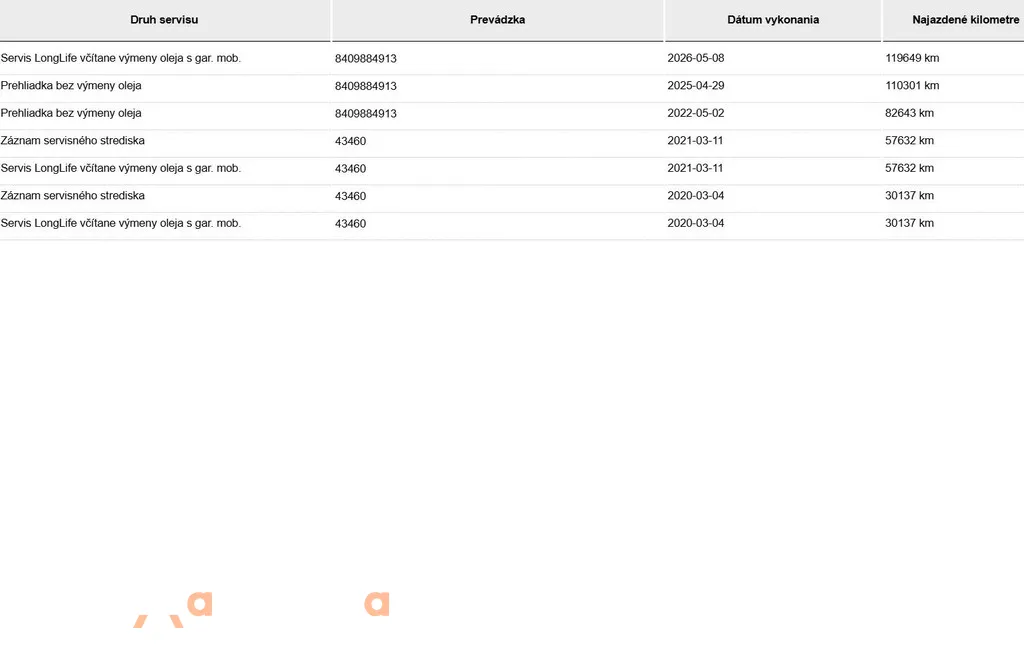Click the Prevádzka column header

coord(498,20)
